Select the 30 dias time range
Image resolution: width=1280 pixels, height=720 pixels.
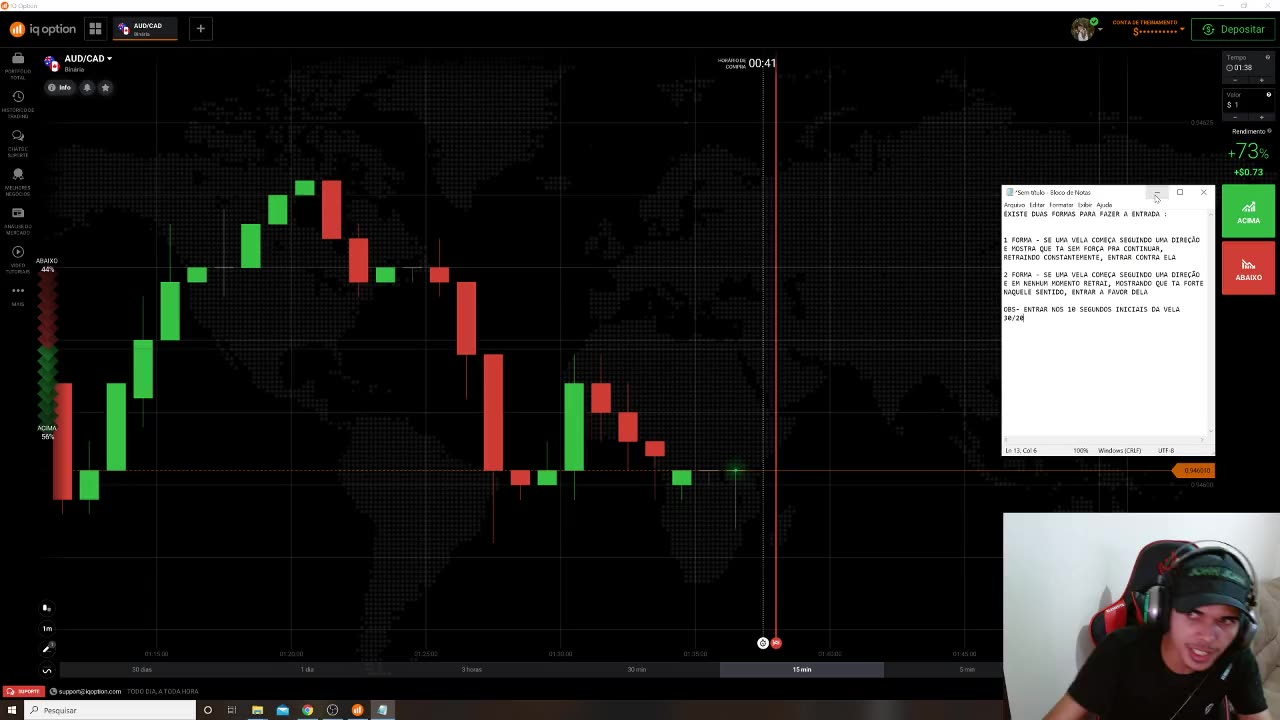(x=142, y=669)
